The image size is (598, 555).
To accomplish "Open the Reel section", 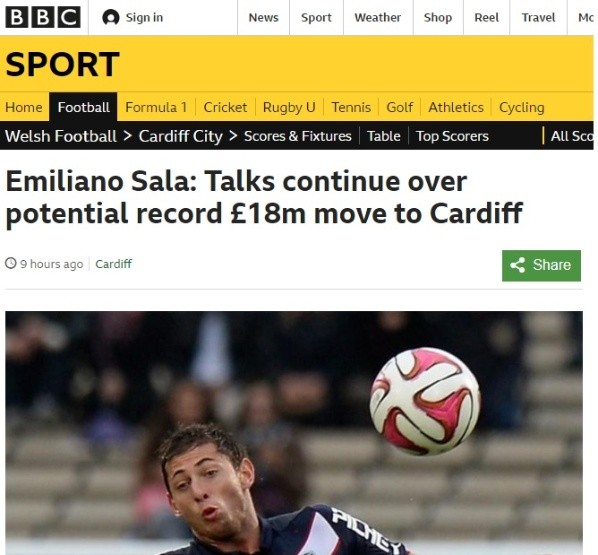I will tap(487, 18).
